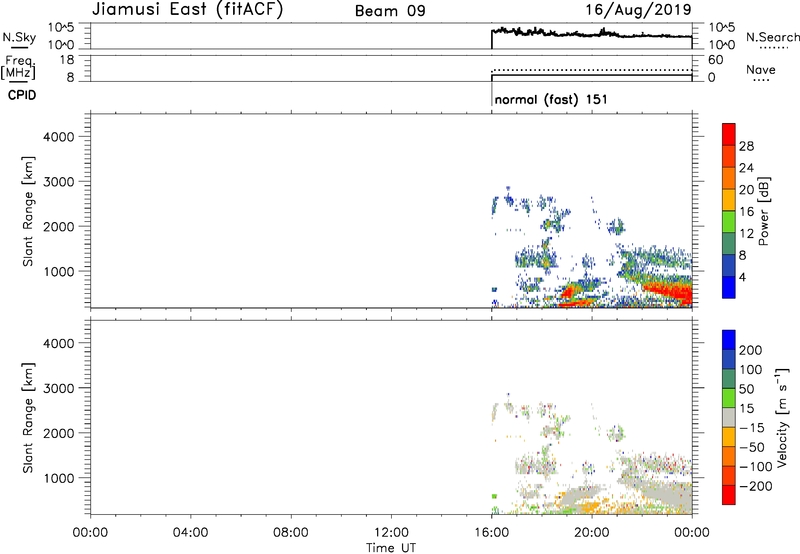
Task: Click the '20:00' time tick label
Action: (591, 533)
